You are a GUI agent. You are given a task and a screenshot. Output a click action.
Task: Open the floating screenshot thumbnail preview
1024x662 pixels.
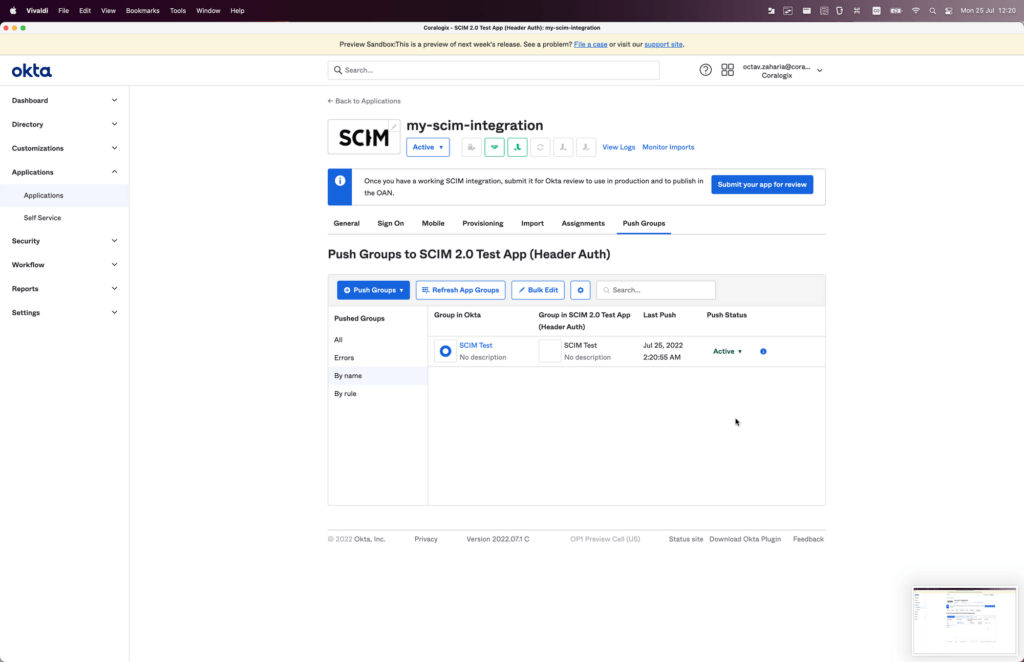965,620
